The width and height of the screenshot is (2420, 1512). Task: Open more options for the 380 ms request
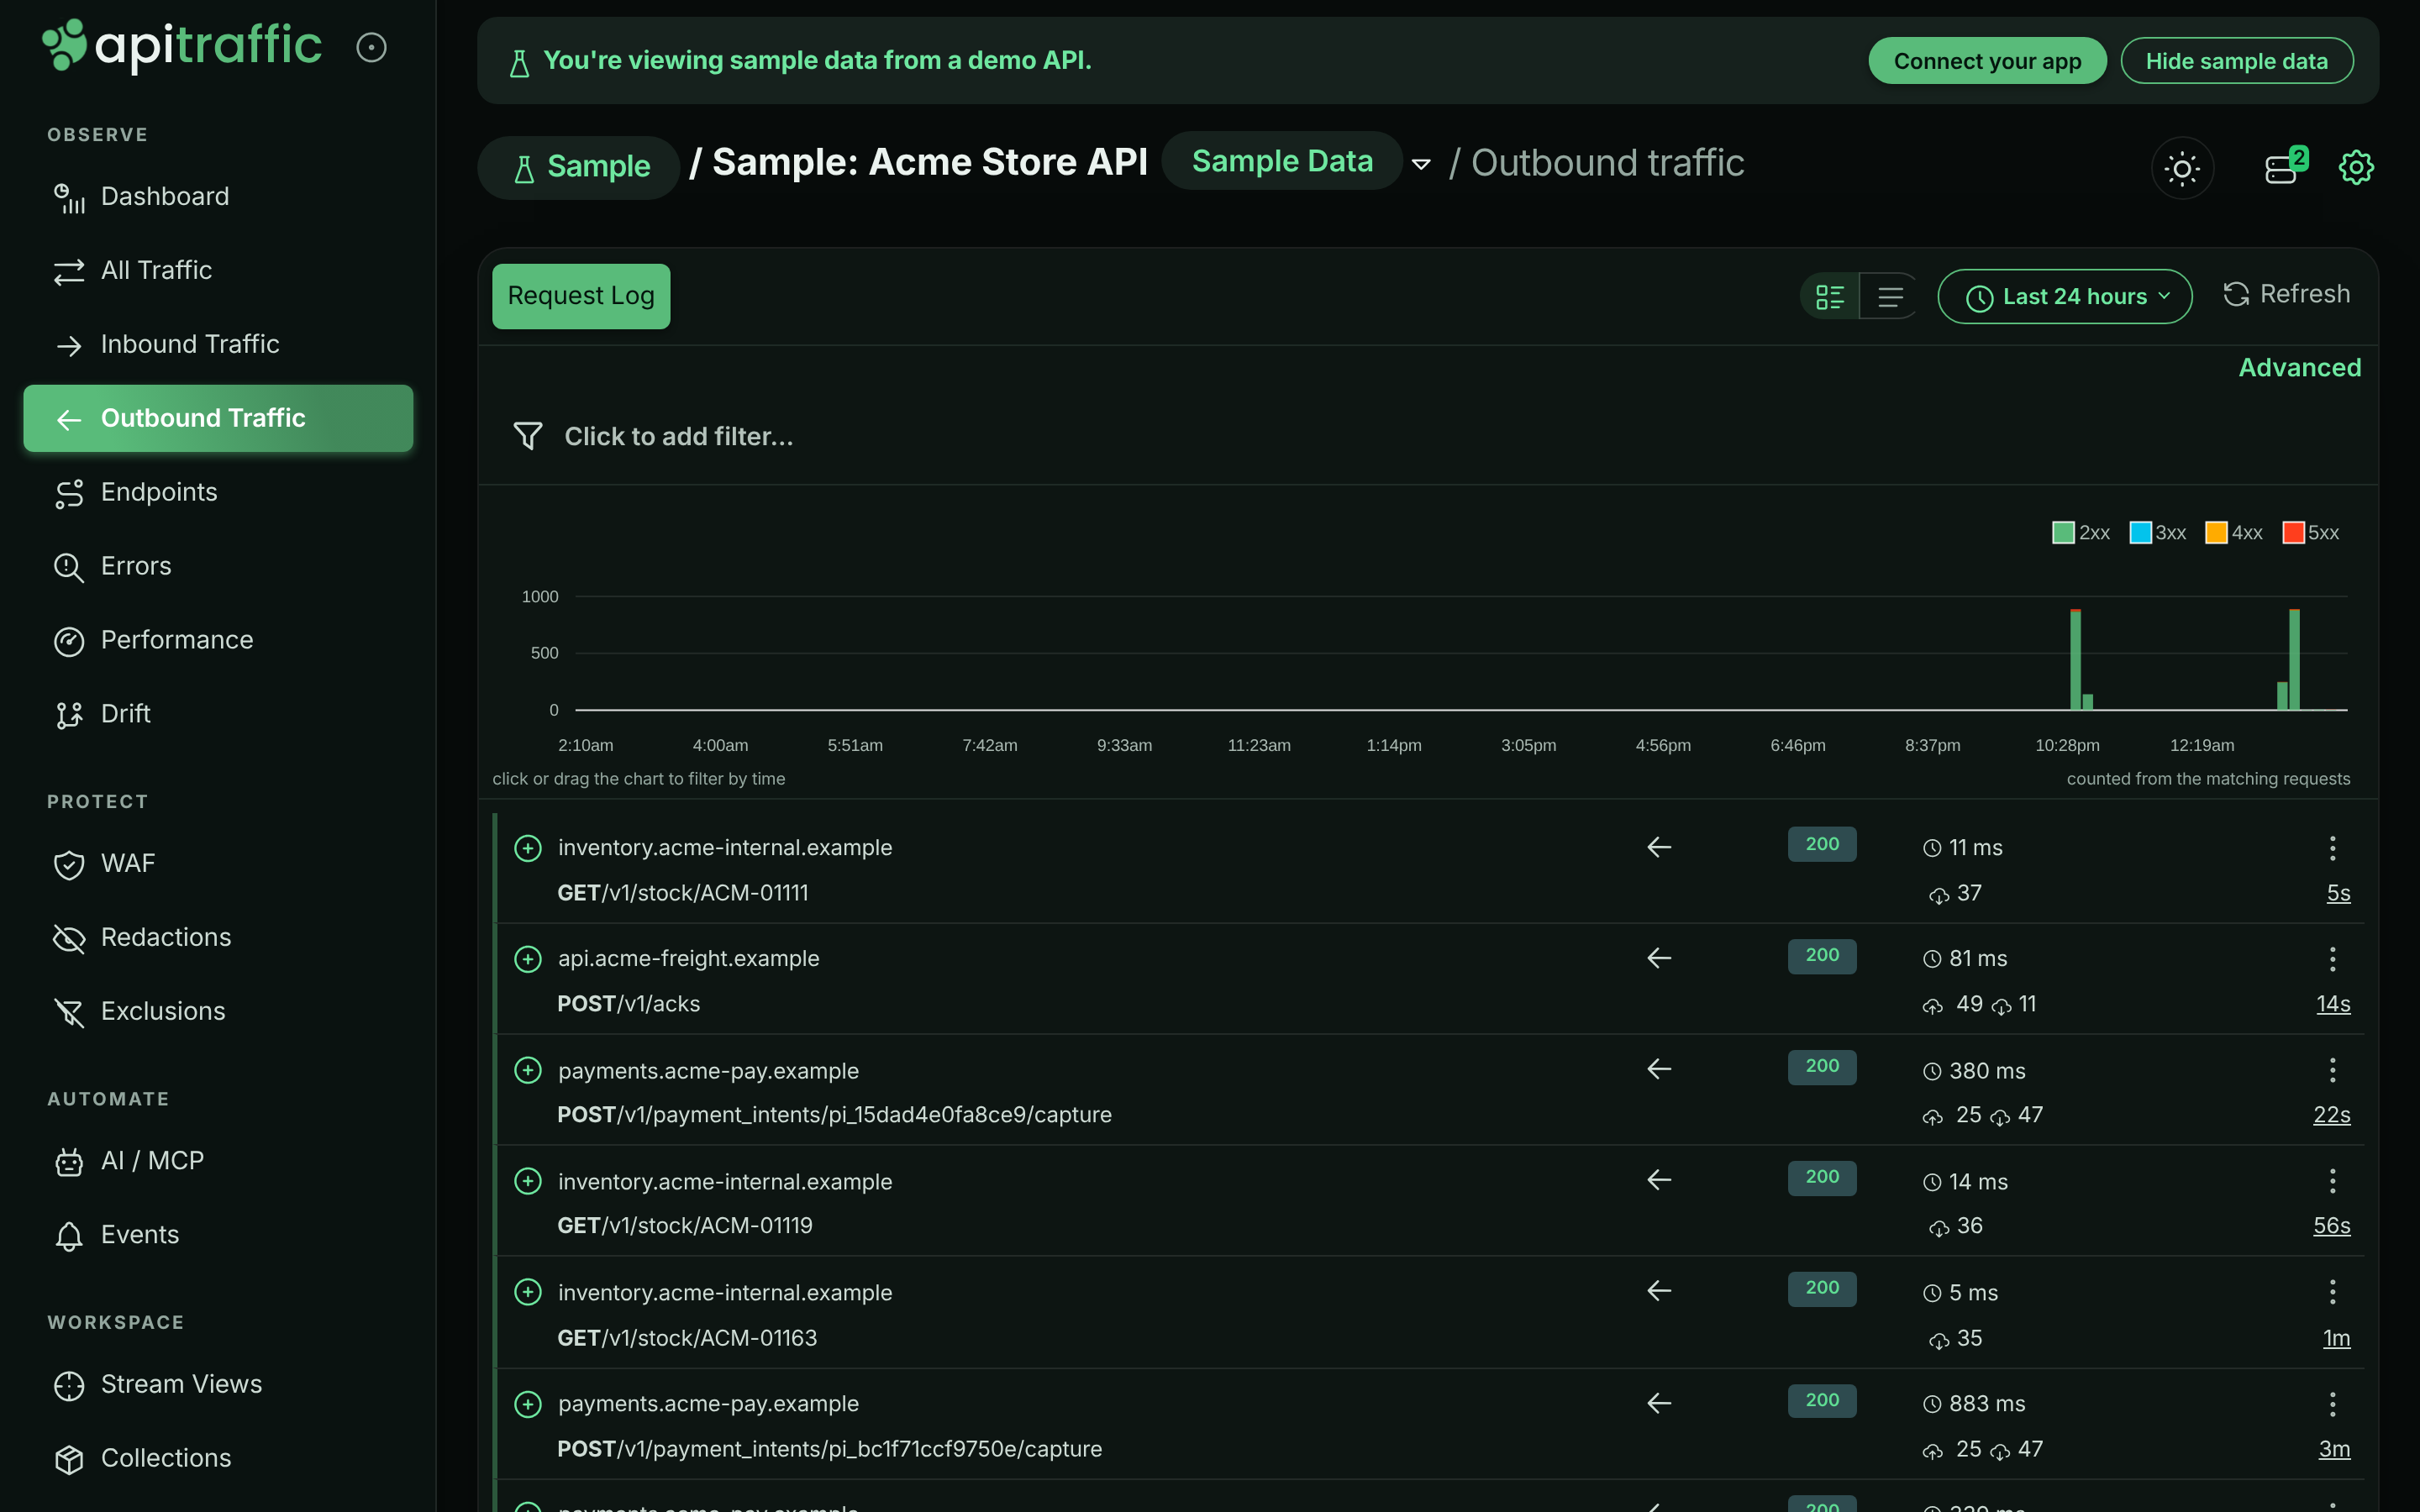pos(2332,1070)
